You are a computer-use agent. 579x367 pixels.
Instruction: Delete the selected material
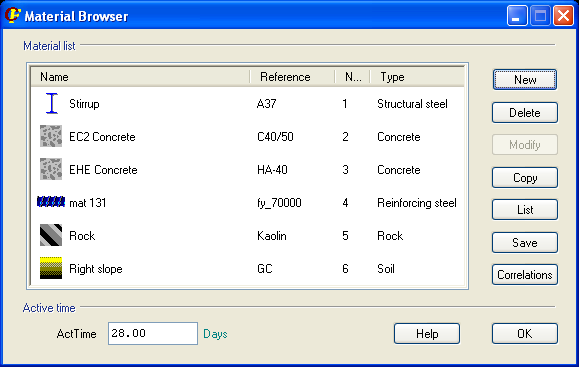525,113
